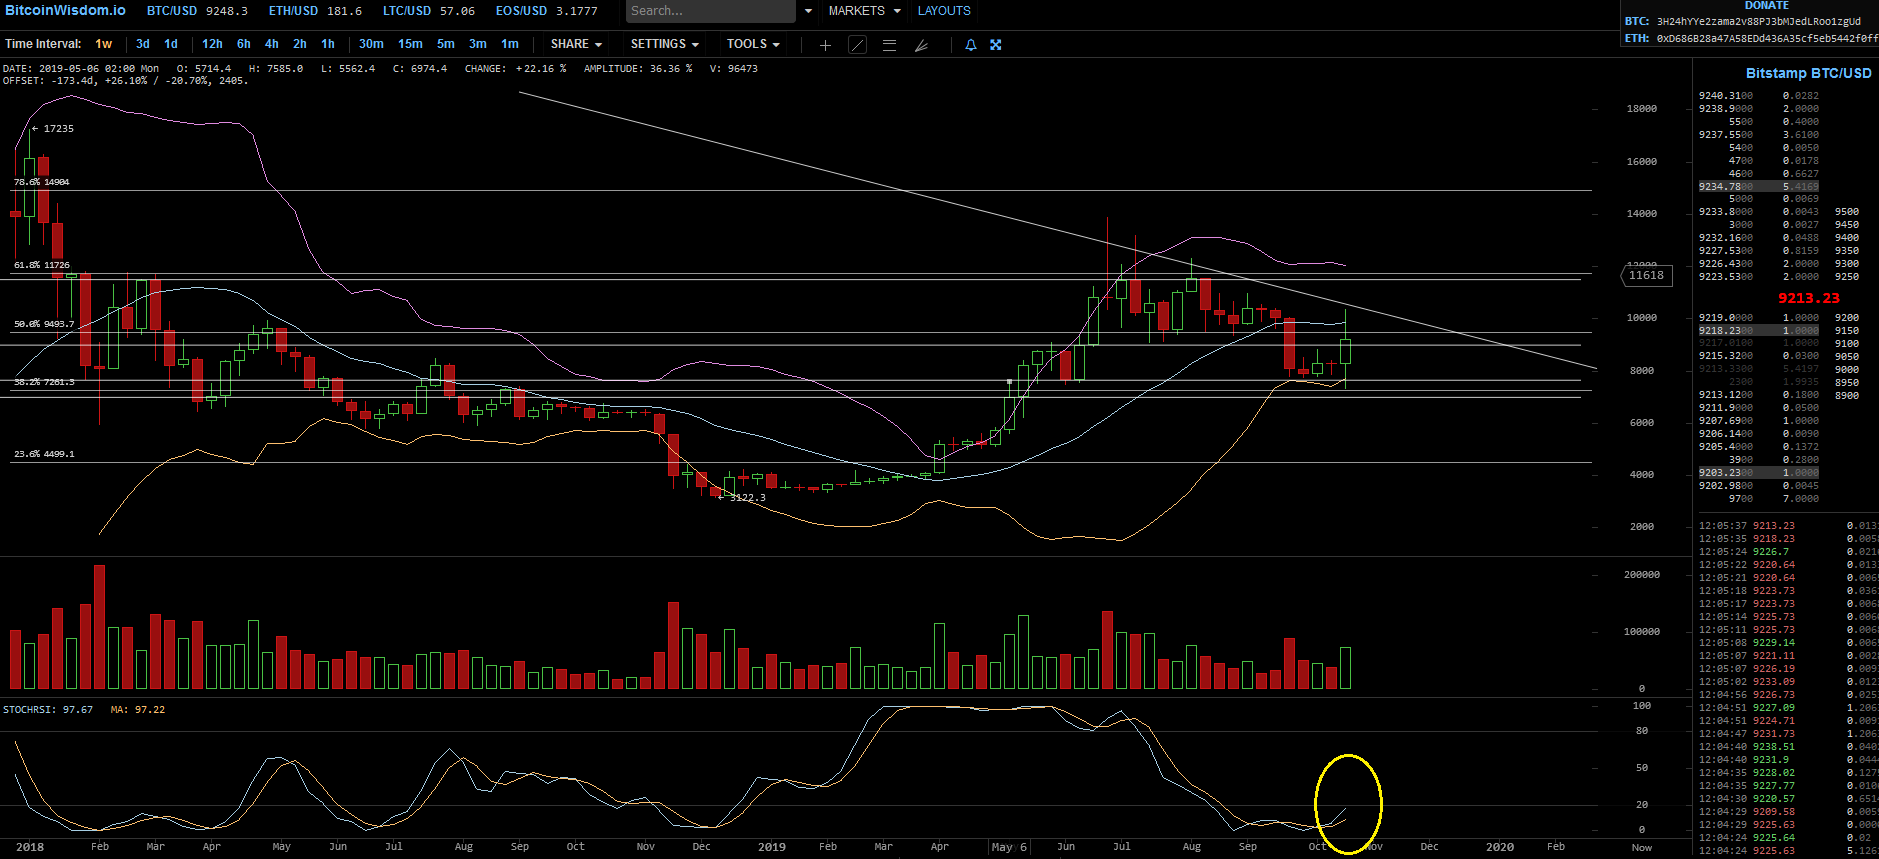The width and height of the screenshot is (1879, 859).
Task: Click the 38.2% 7261.3 Fibonacci label
Action: pyautogui.click(x=43, y=382)
